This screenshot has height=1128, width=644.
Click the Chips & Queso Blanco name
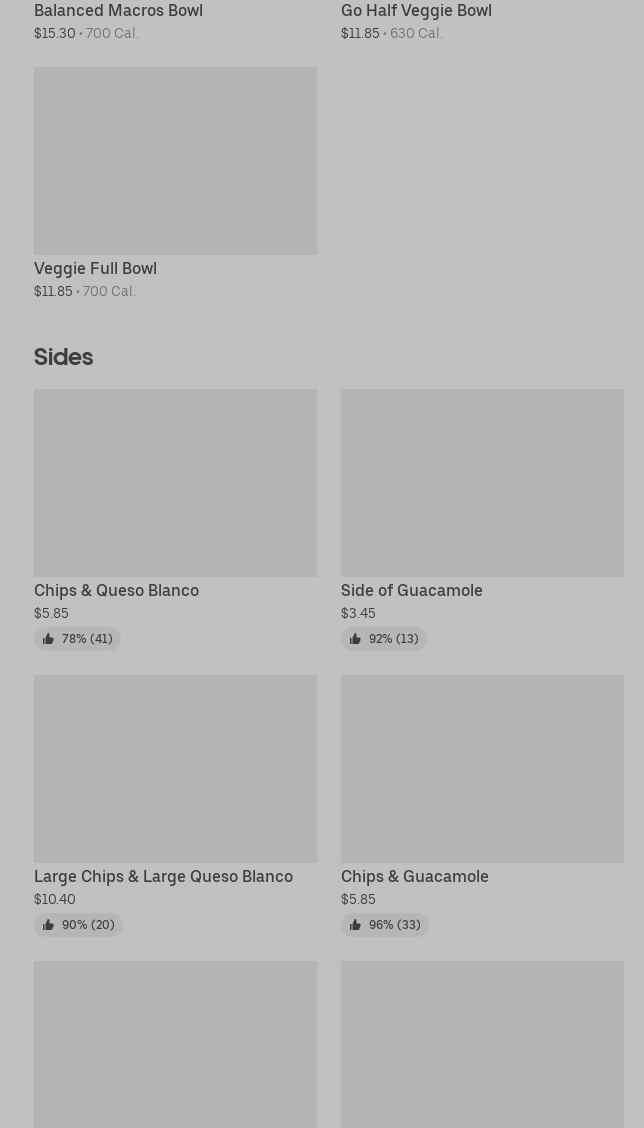coord(116,591)
